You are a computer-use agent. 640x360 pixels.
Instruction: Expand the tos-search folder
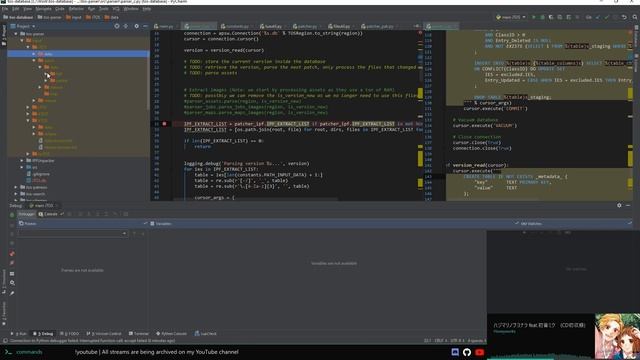(16, 194)
